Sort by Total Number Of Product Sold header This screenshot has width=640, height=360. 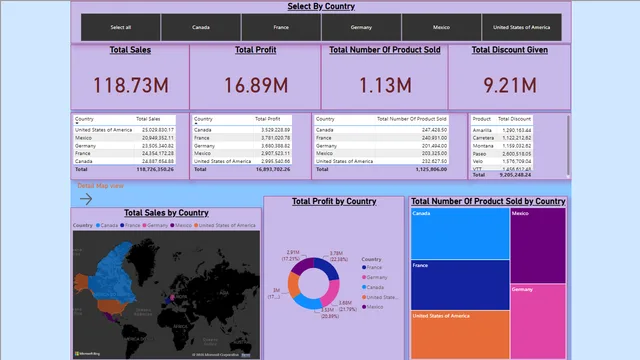pyautogui.click(x=411, y=119)
